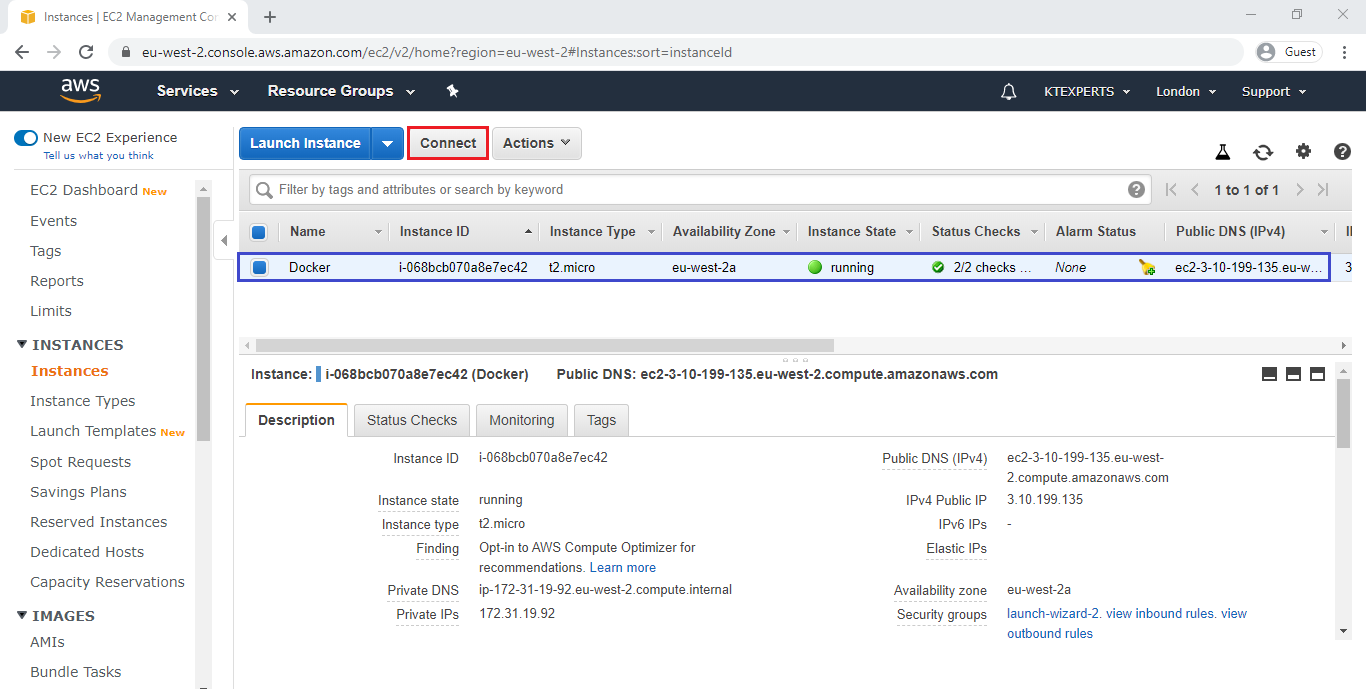Click the browser back arrow

coord(22,52)
